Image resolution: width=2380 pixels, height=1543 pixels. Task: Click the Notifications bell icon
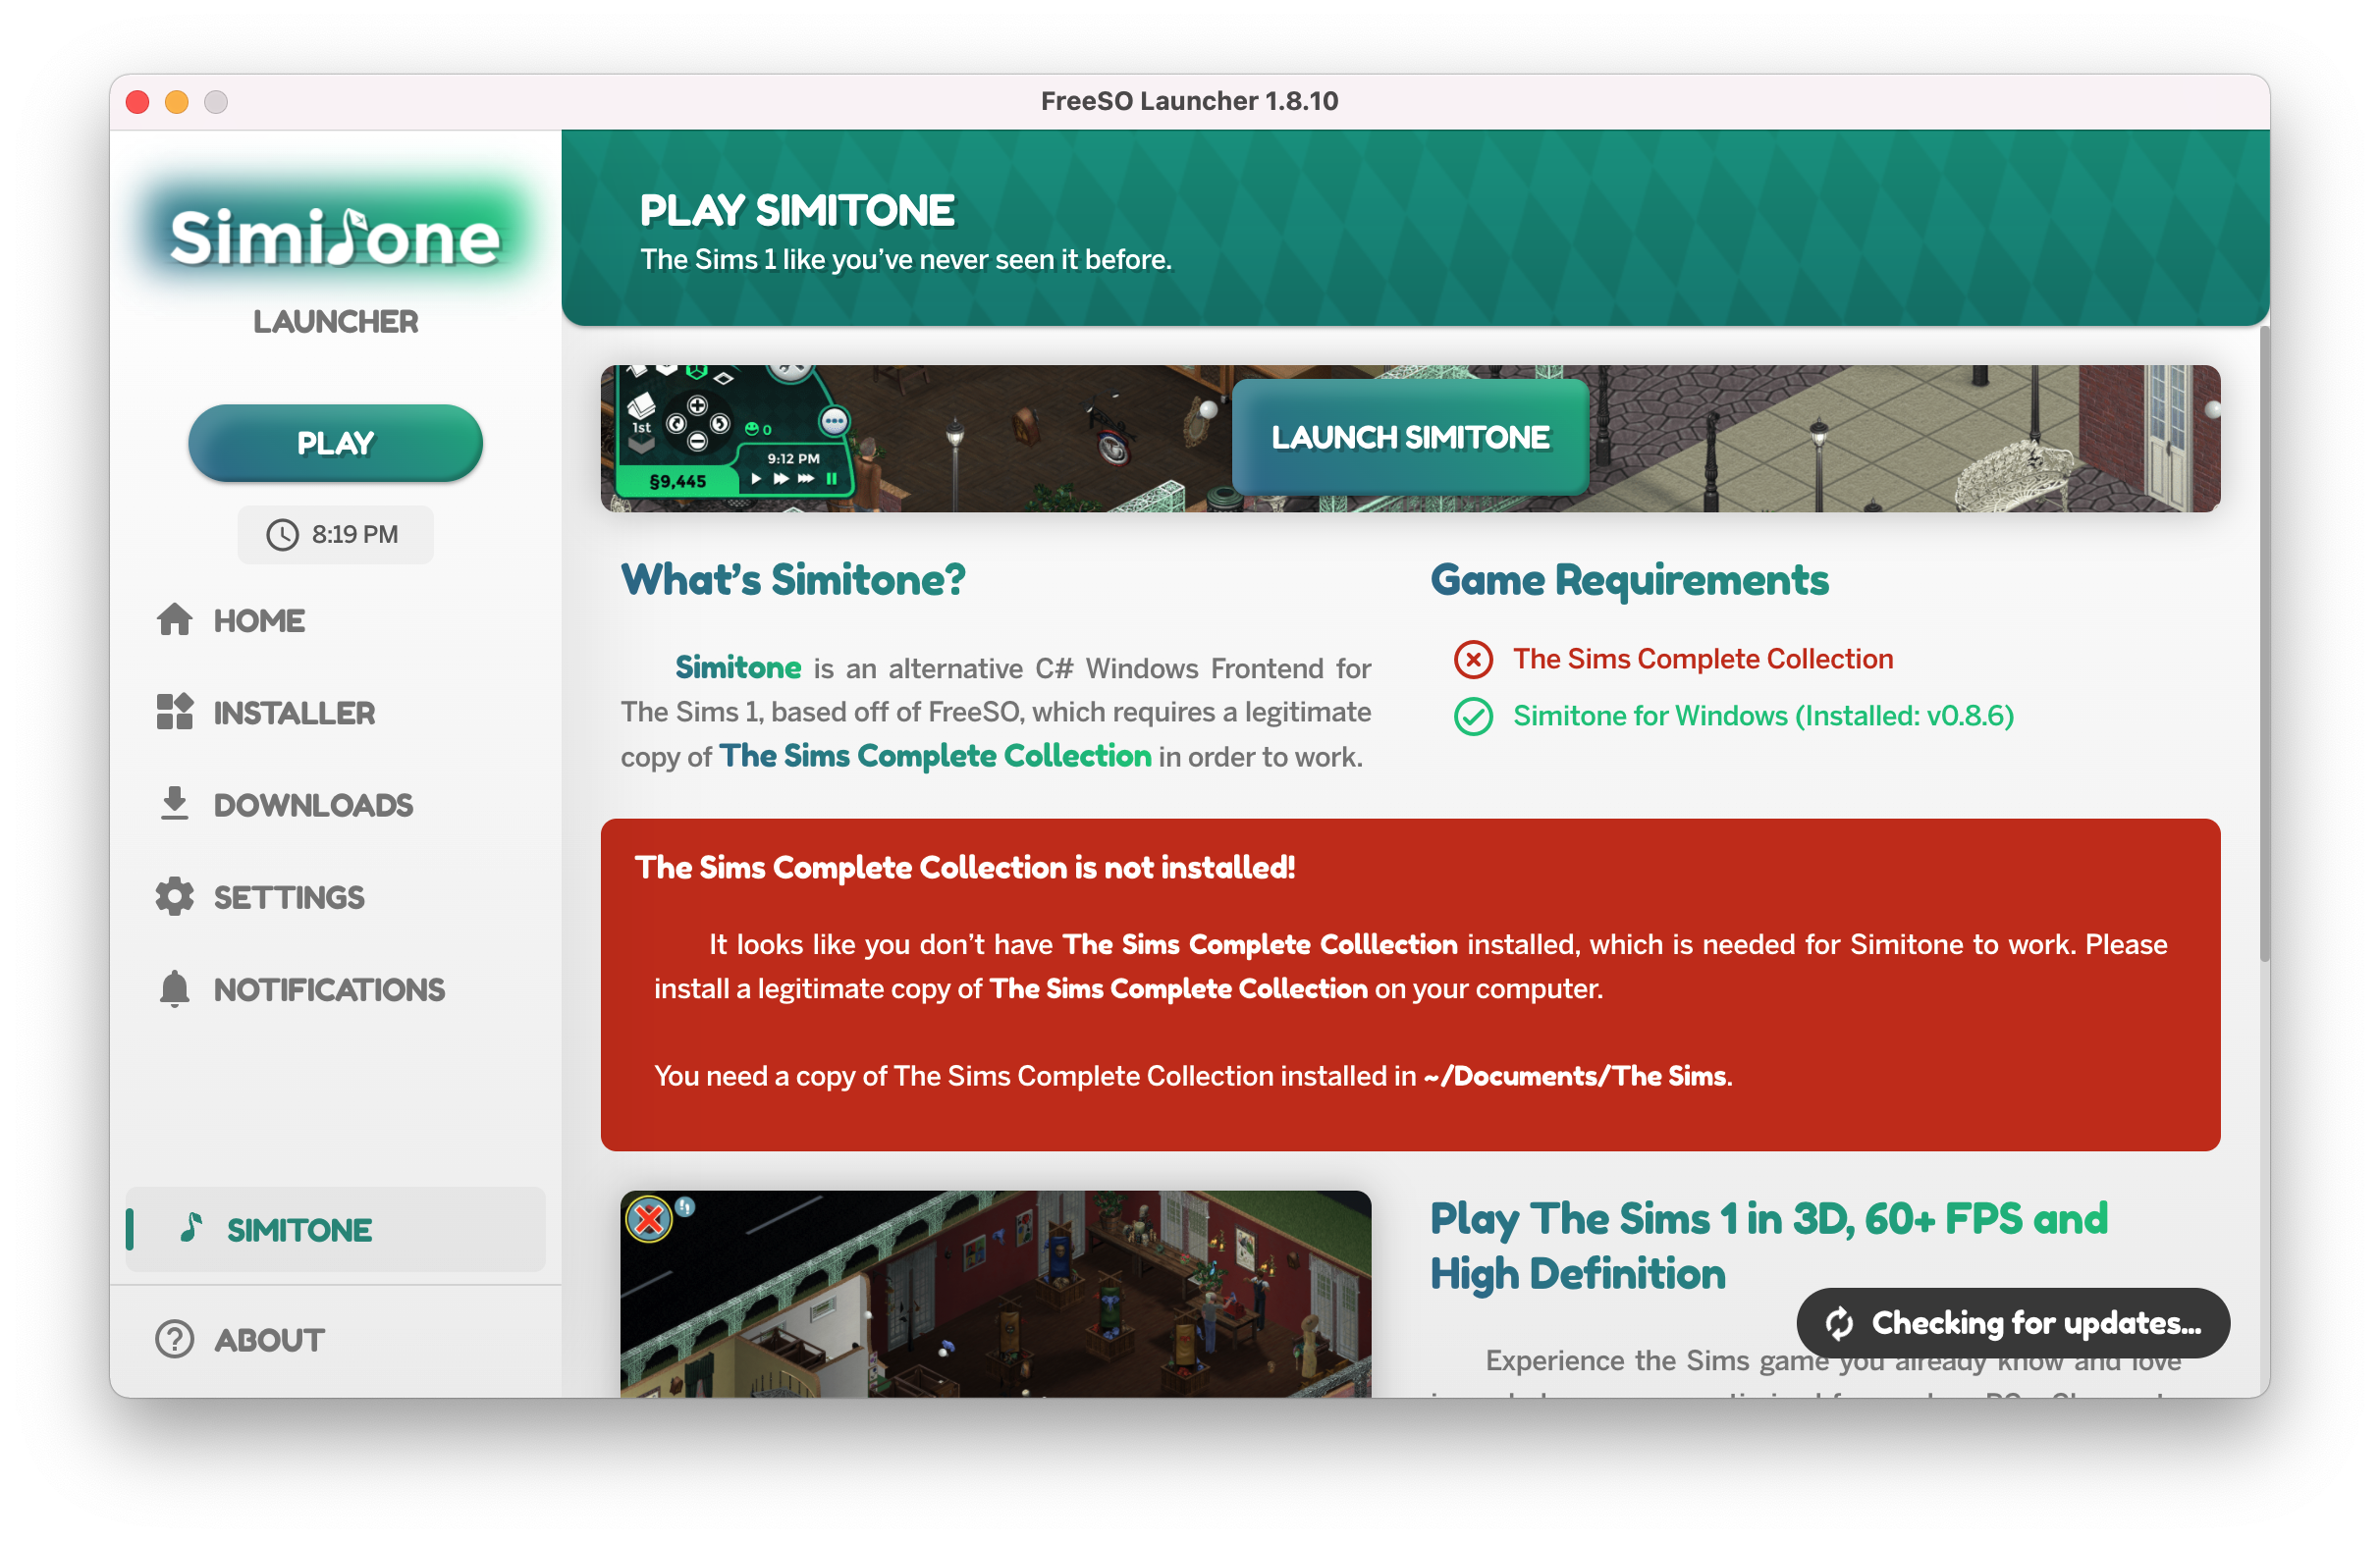(176, 989)
